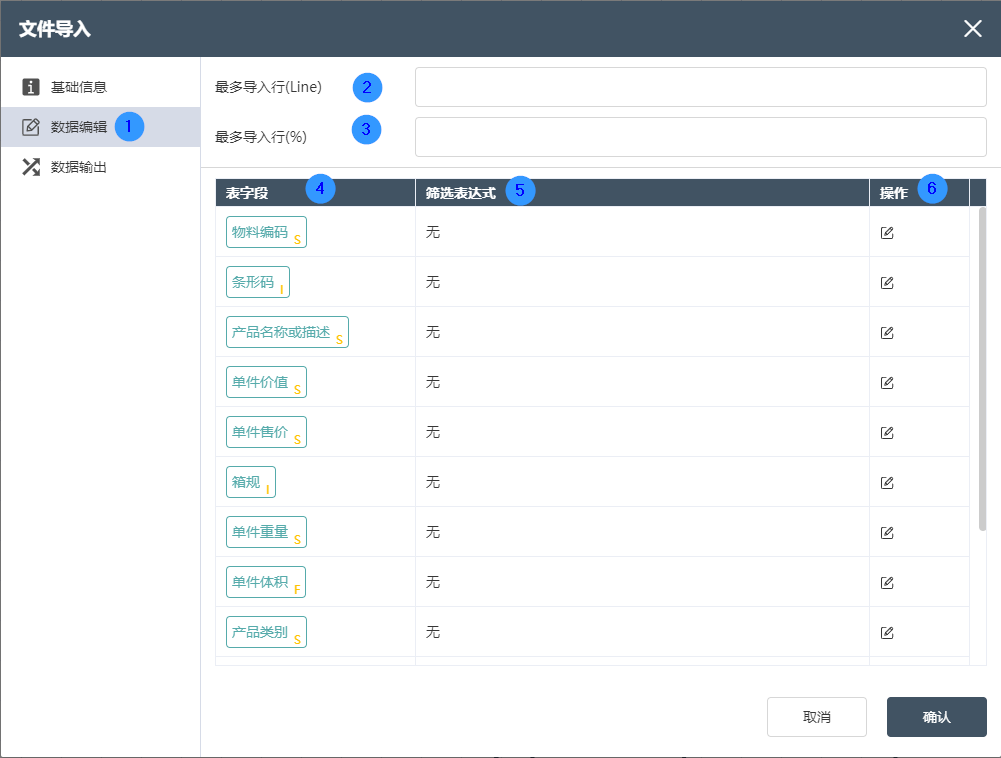Image resolution: width=1001 pixels, height=758 pixels.
Task: Focus the 最多导入行(Line) input field
Action: [x=700, y=87]
